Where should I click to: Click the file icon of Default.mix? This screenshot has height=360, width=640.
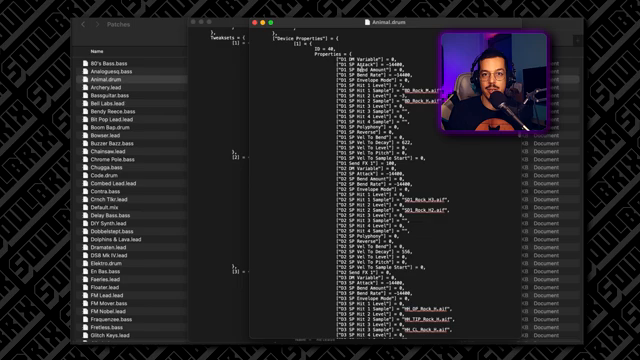click(x=85, y=207)
